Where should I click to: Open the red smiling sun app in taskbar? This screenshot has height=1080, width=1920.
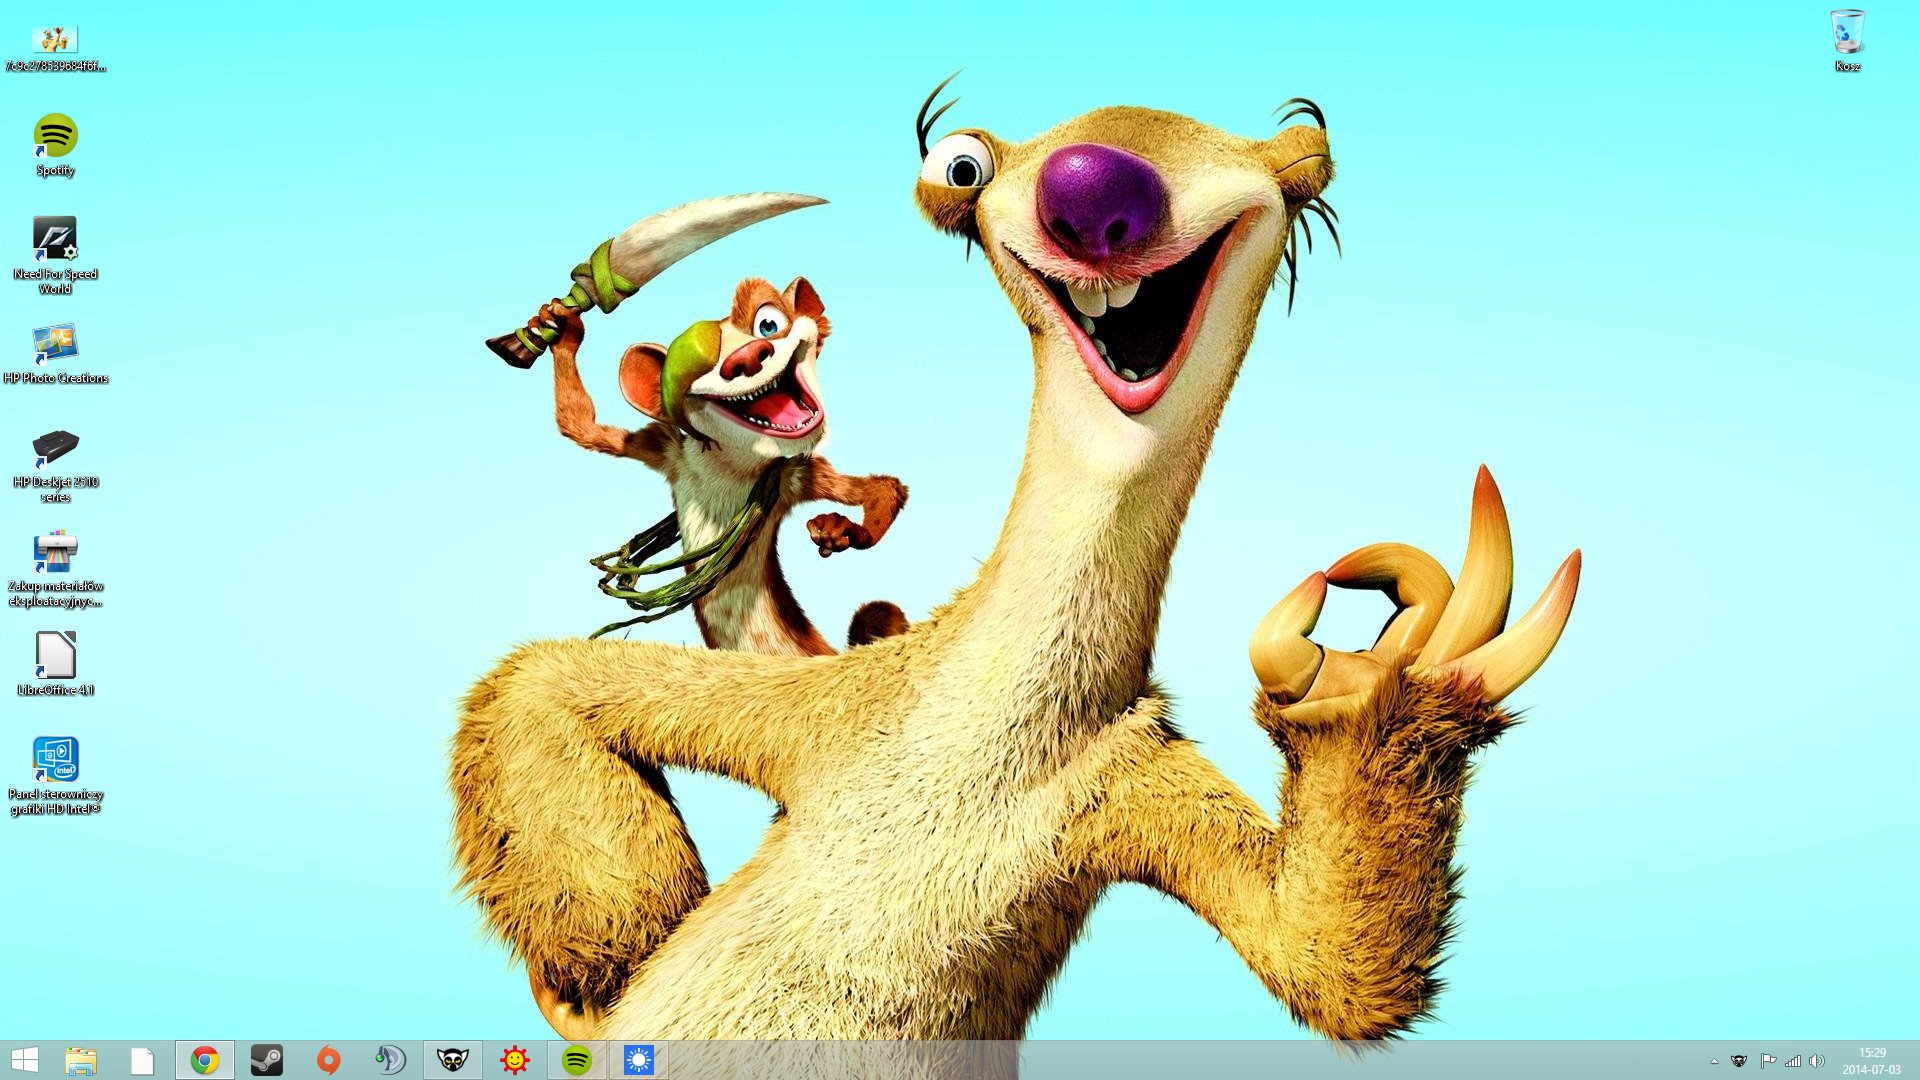515,1060
